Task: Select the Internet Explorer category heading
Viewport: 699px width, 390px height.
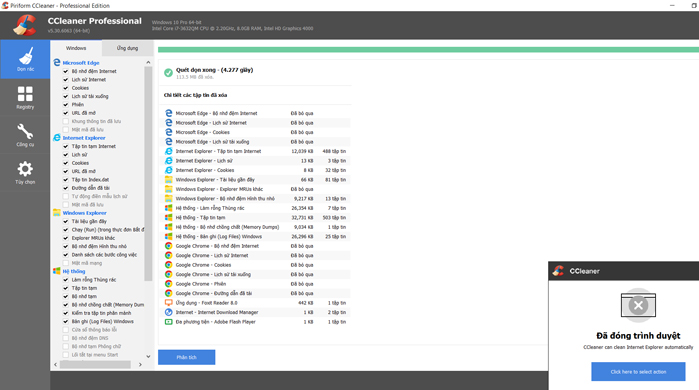Action: 84,138
